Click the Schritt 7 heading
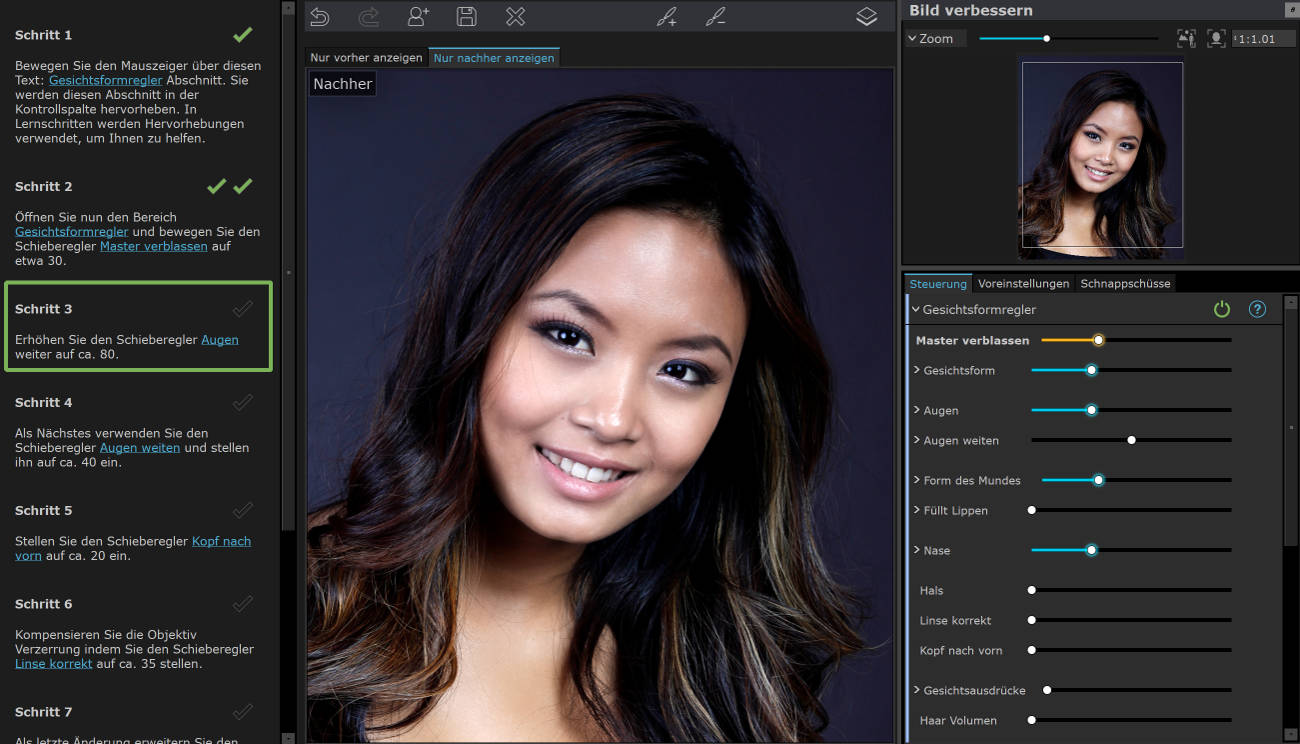The height and width of the screenshot is (744, 1300). point(43,713)
